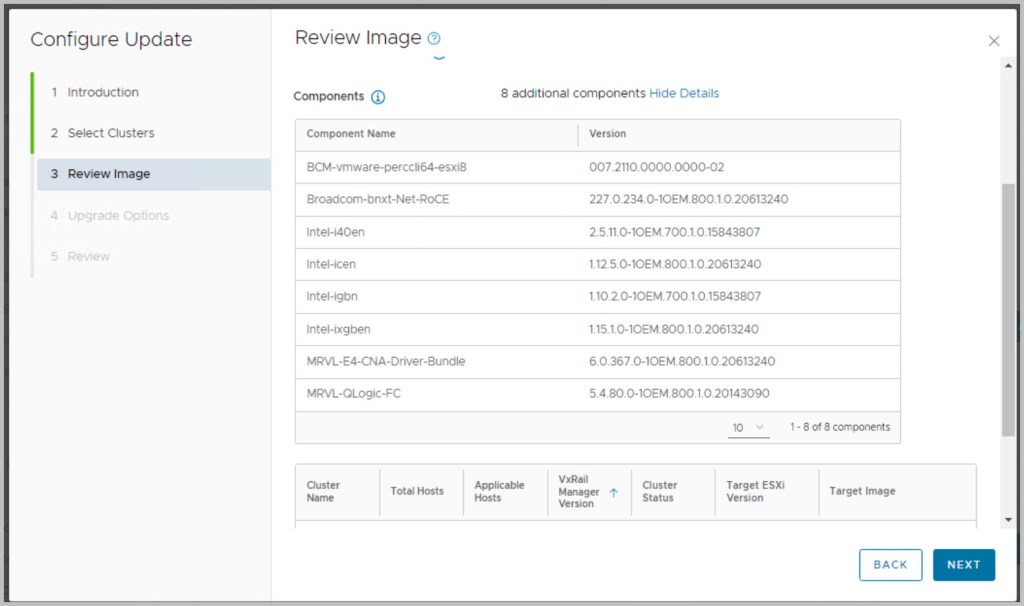Viewport: 1024px width, 606px height.
Task: Click the Version column header
Action: pos(608,134)
